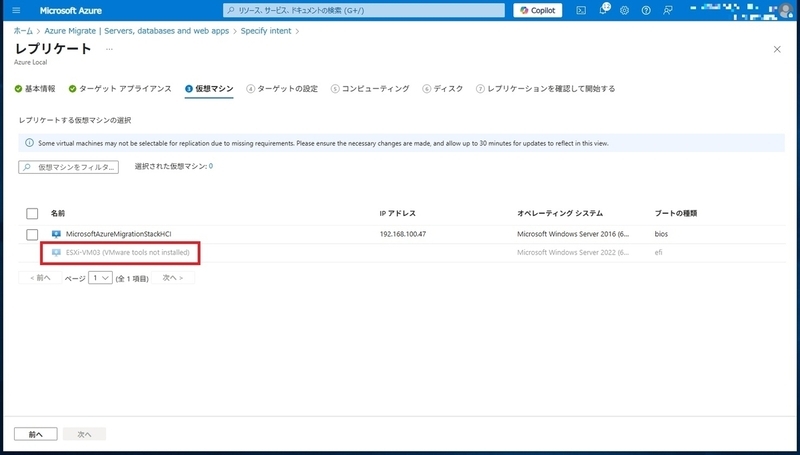Click the レプリケートする仮想マシンの選択 heading

(x=75, y=120)
